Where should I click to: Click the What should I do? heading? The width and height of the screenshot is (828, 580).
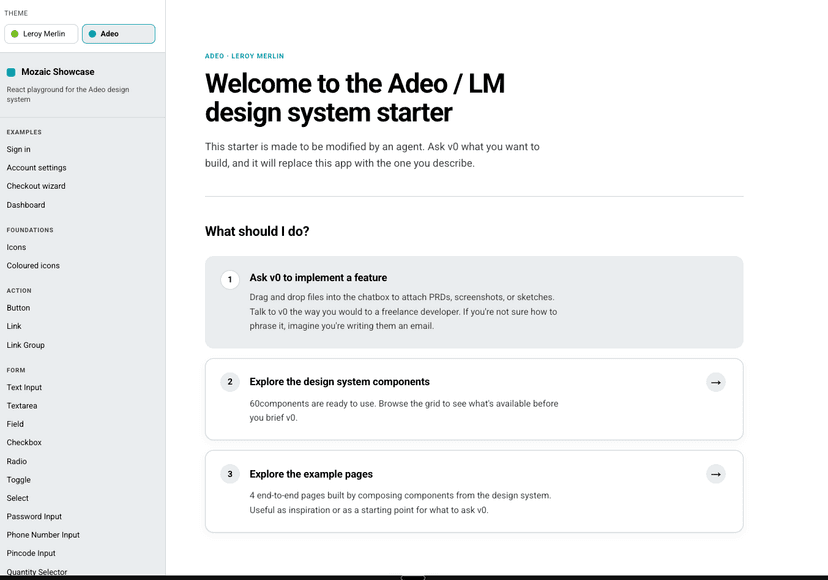tap(257, 231)
